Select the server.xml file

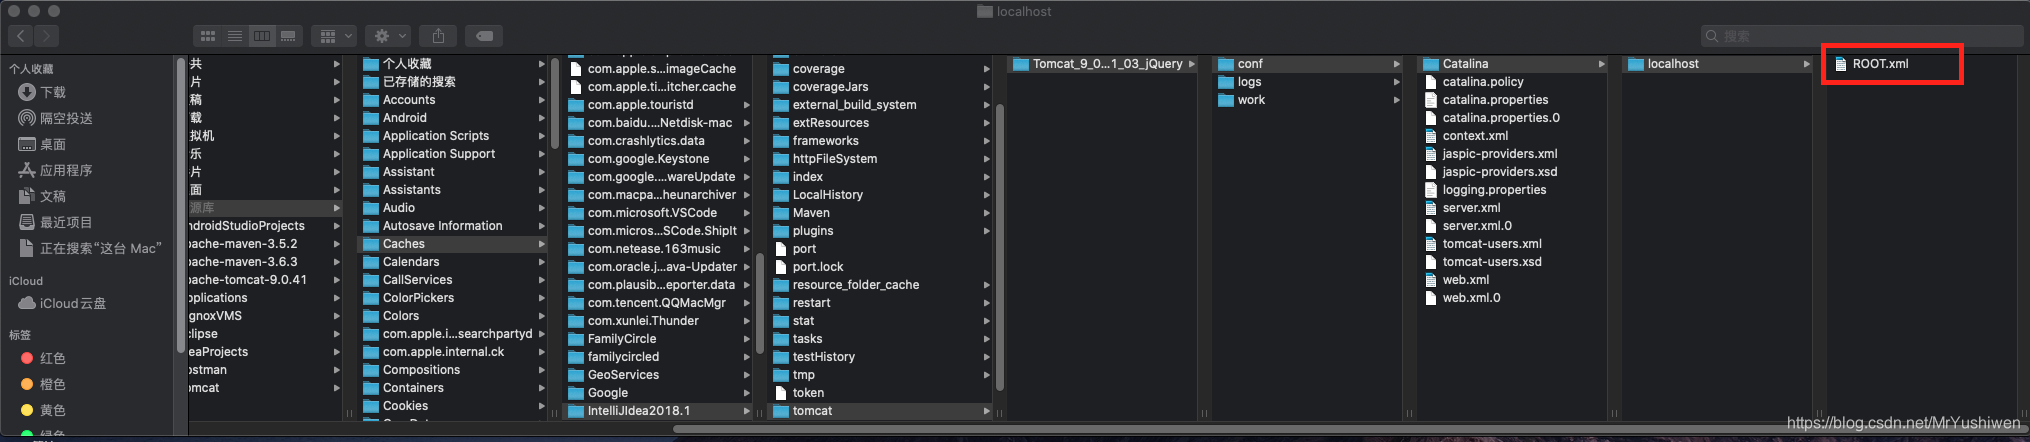1471,208
